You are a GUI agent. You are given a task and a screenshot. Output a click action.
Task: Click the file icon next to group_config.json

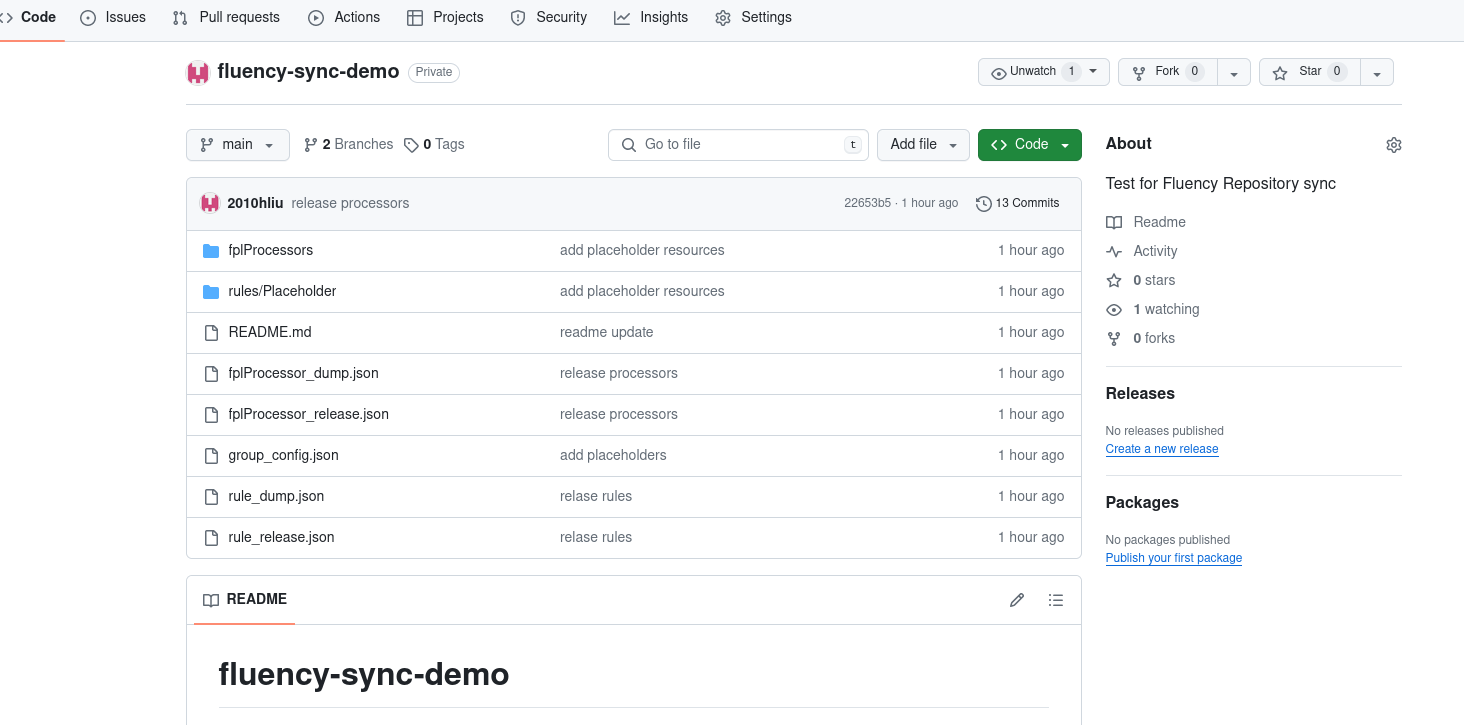coord(211,455)
